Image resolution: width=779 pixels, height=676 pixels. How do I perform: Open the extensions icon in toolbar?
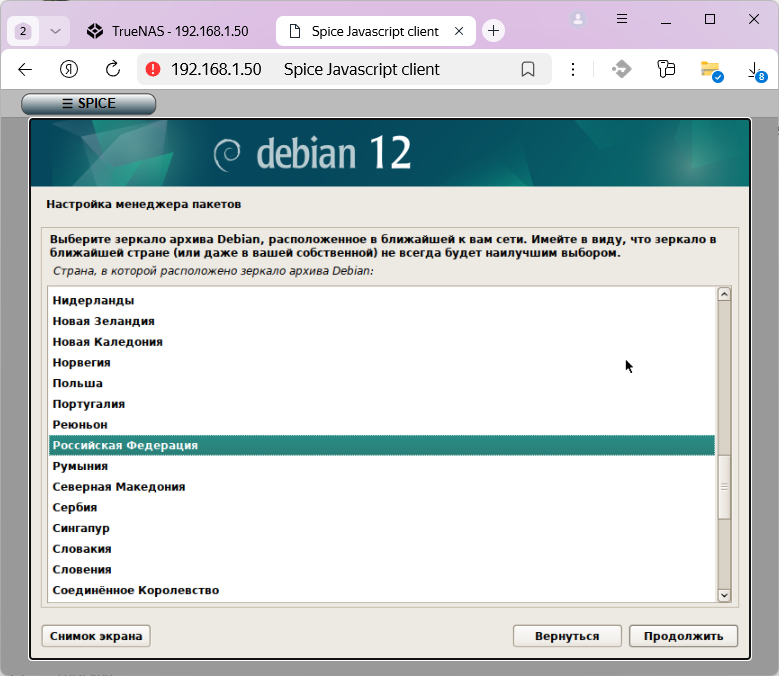(666, 69)
